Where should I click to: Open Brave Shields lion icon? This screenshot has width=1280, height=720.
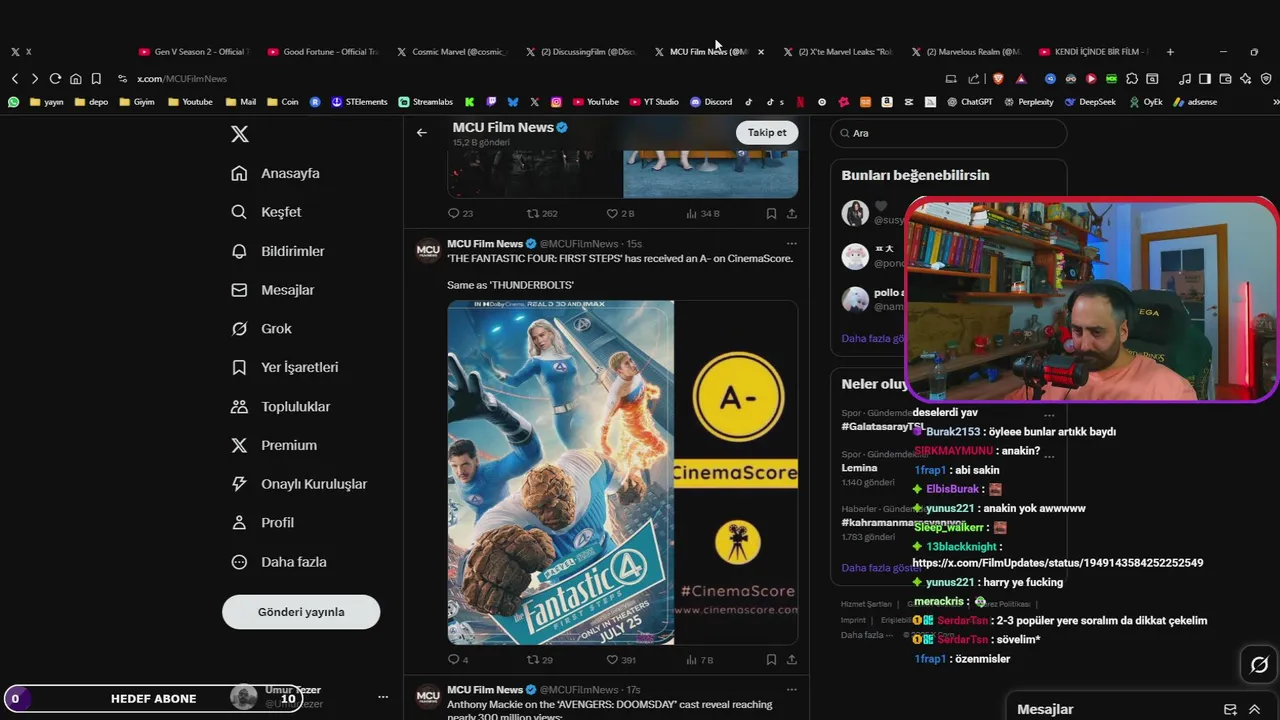click(998, 79)
